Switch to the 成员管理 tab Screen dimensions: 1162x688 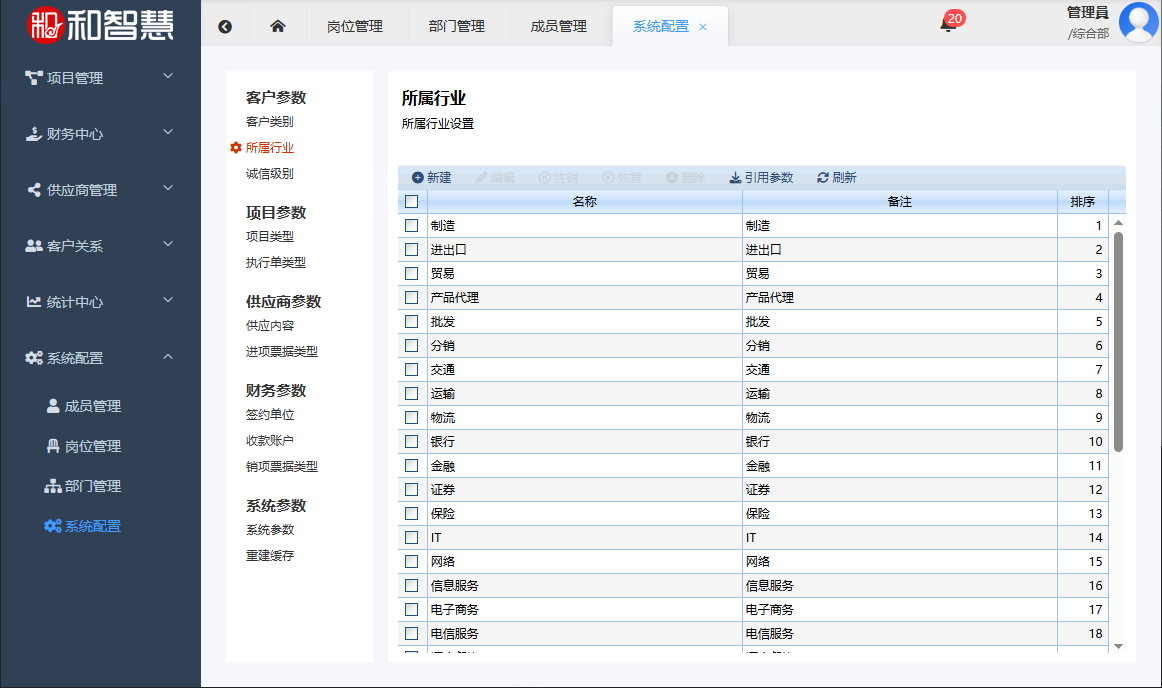[x=558, y=26]
